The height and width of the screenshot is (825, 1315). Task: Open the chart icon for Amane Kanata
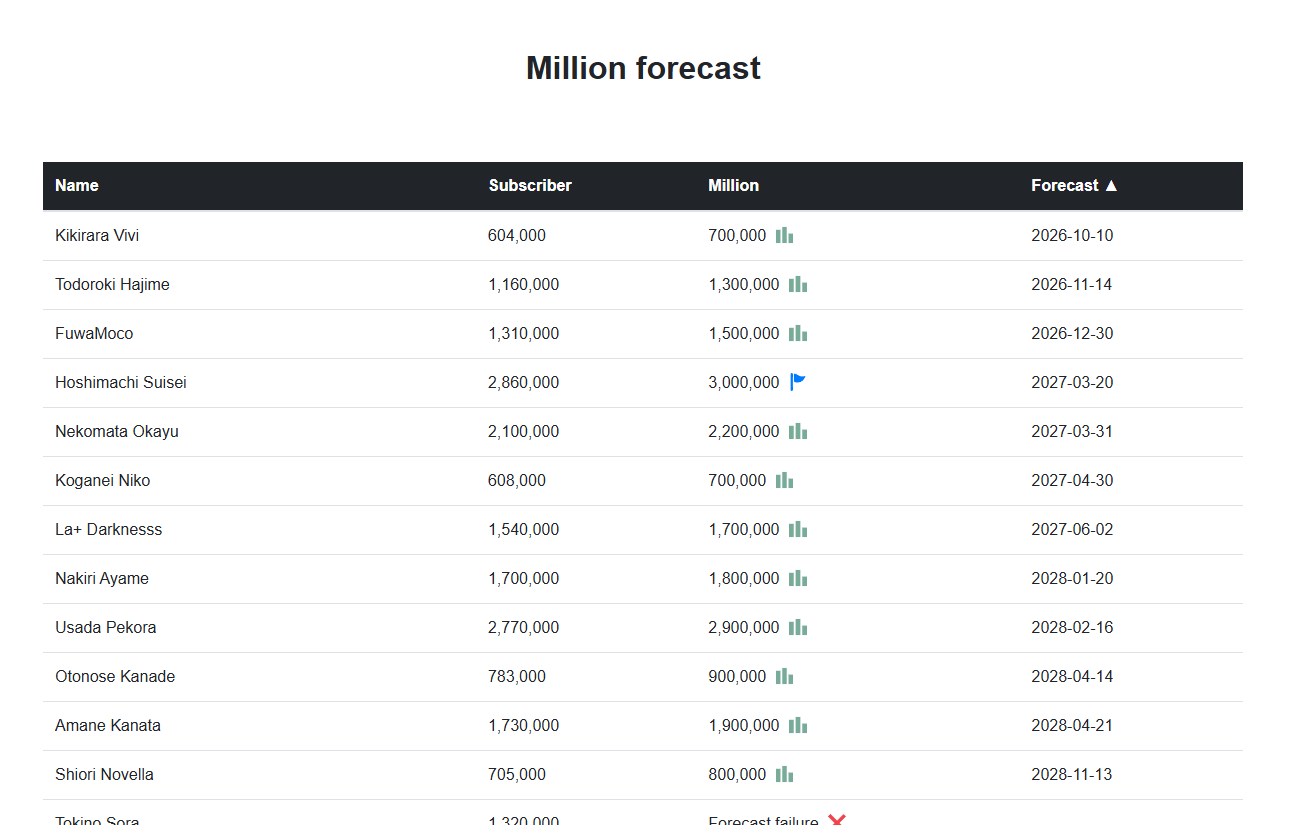click(x=798, y=726)
